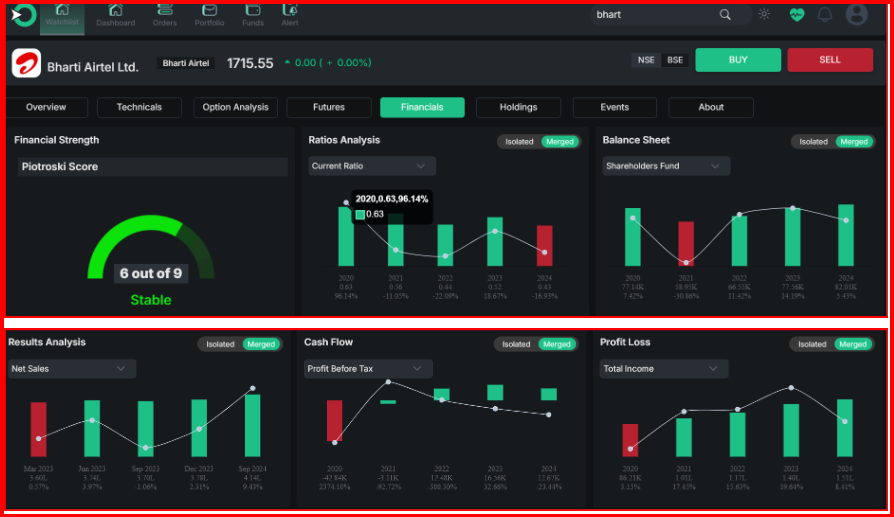Screen dimensions: 894x517
Task: Click the 2024 red Current Ratio bar
Action: tap(544, 246)
